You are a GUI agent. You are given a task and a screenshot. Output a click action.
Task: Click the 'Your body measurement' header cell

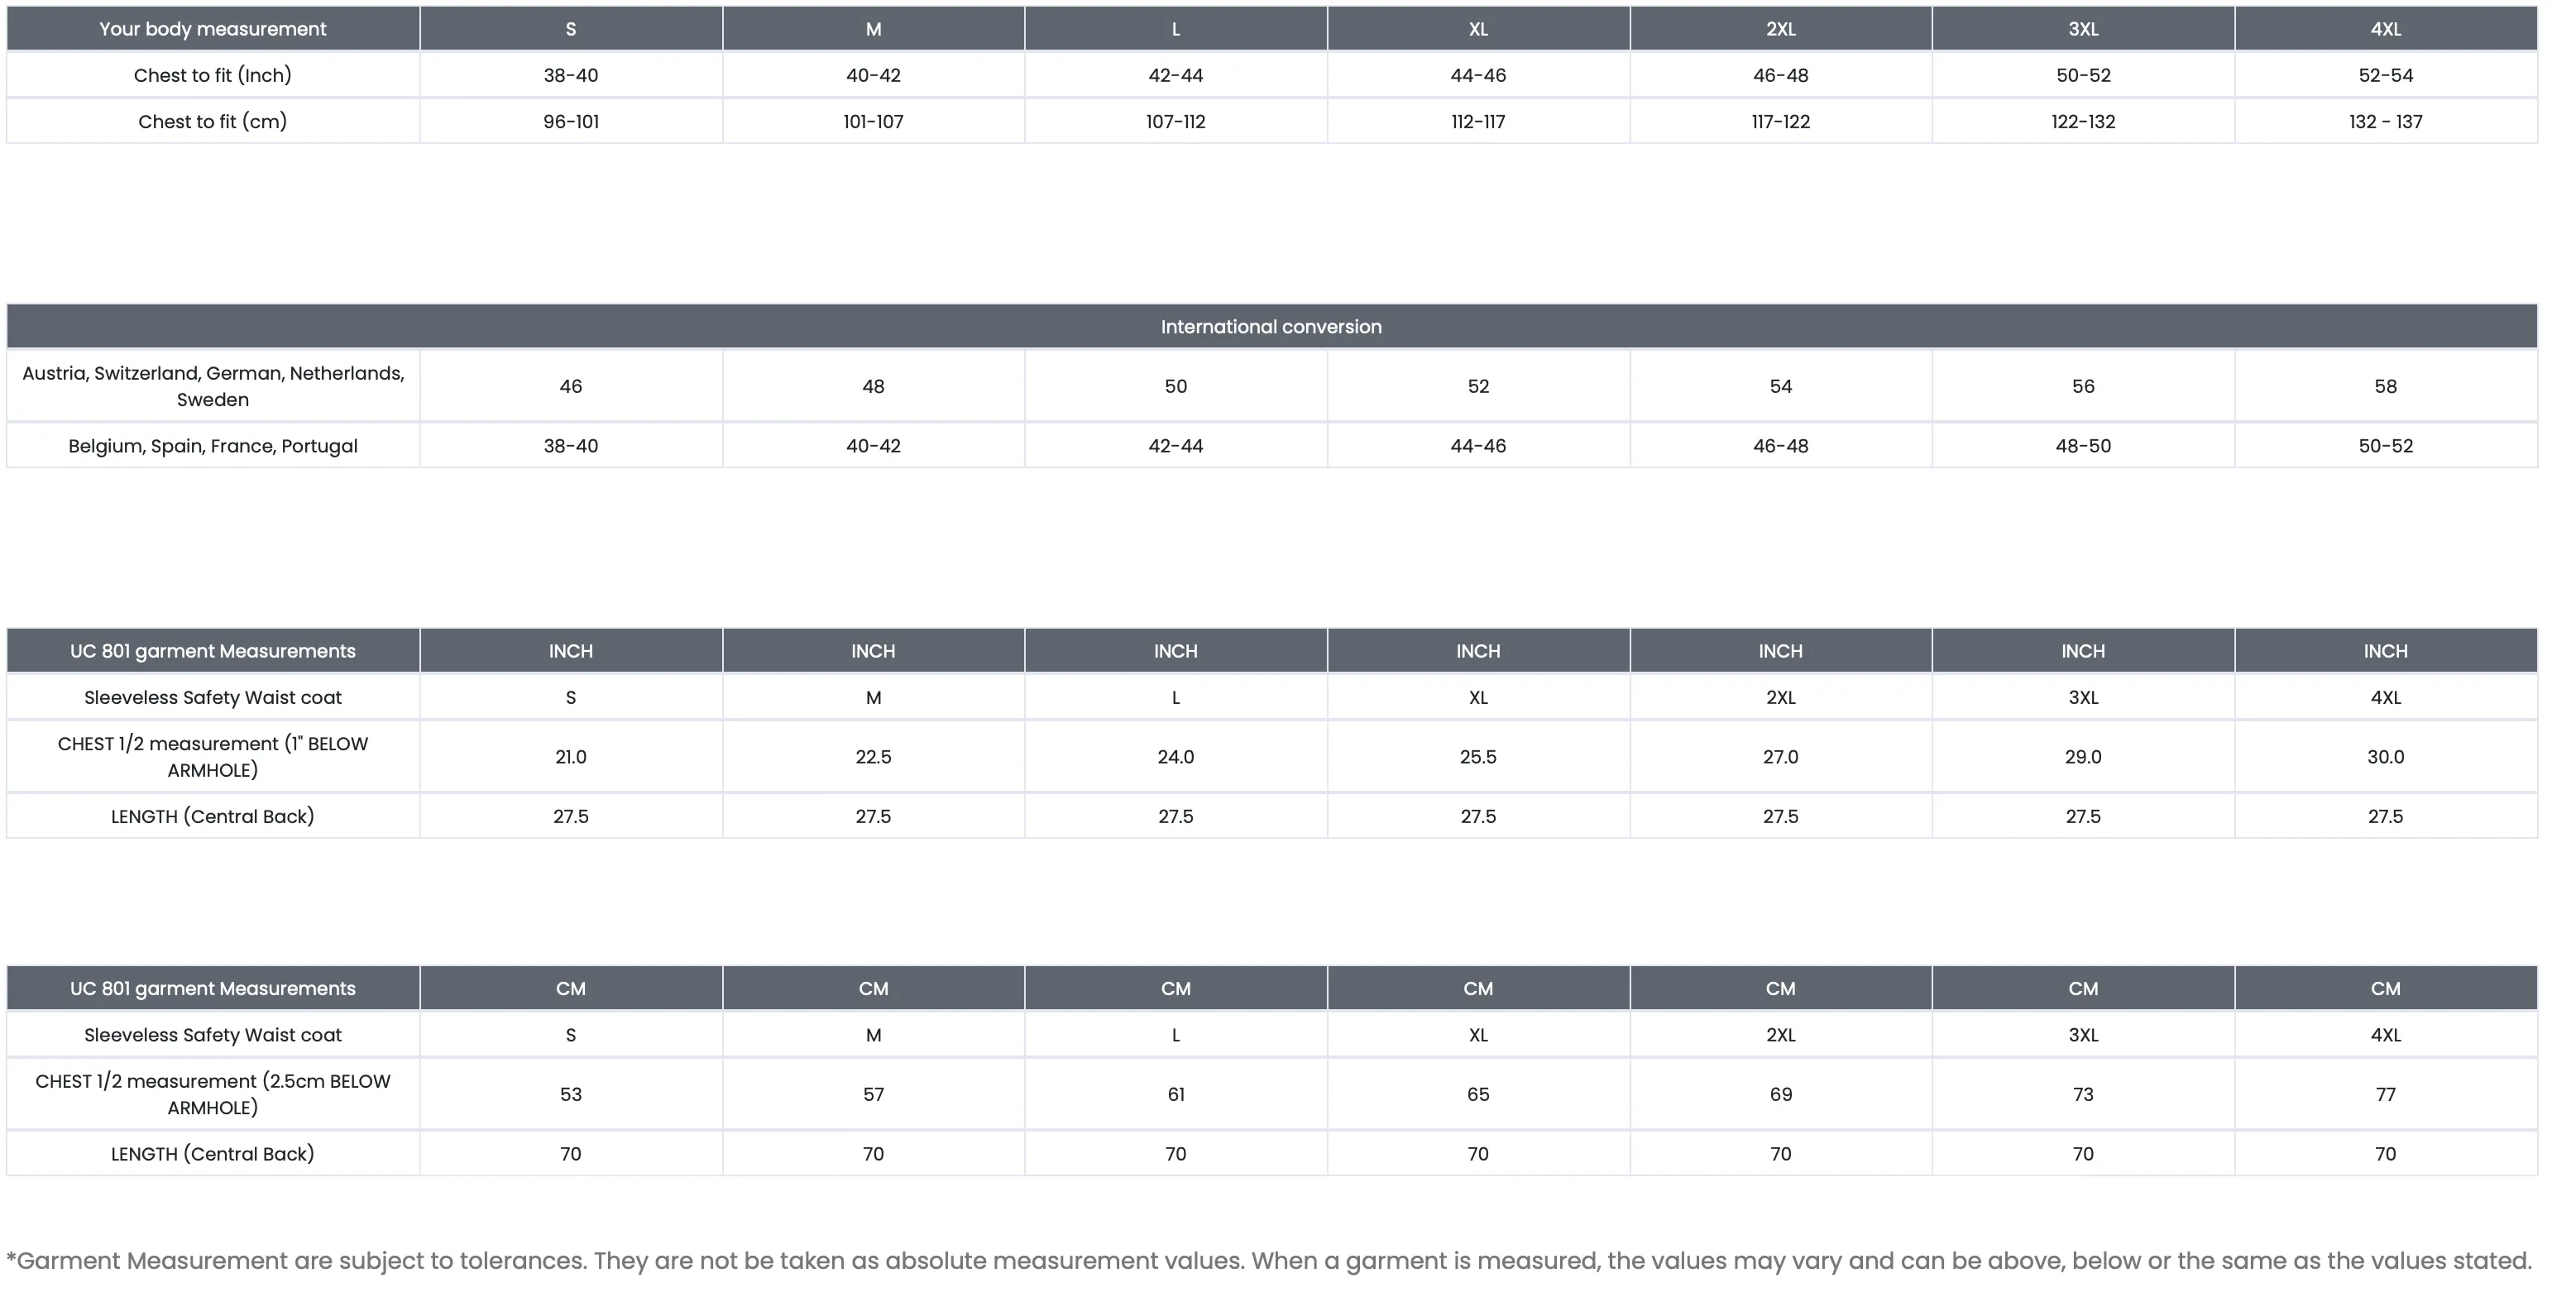tap(213, 29)
